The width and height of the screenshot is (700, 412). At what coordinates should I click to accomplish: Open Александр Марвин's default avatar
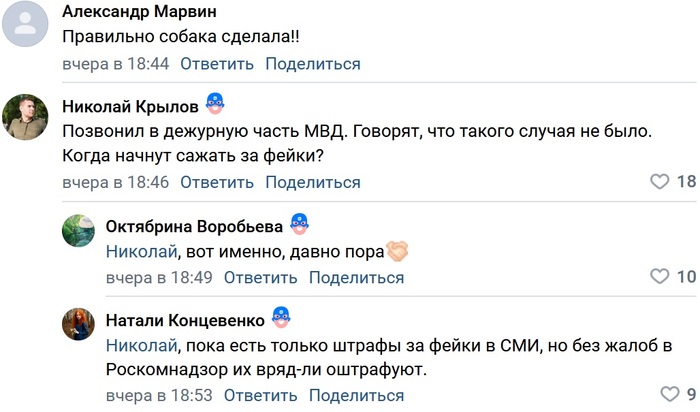[26, 24]
